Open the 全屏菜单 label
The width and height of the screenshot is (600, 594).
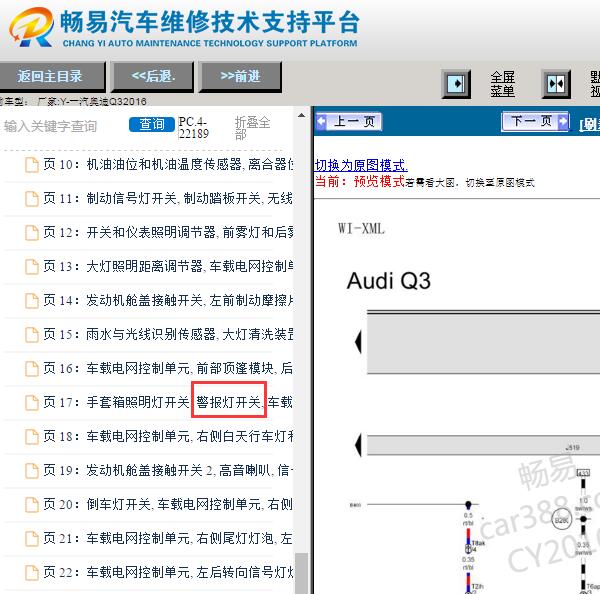click(x=502, y=84)
